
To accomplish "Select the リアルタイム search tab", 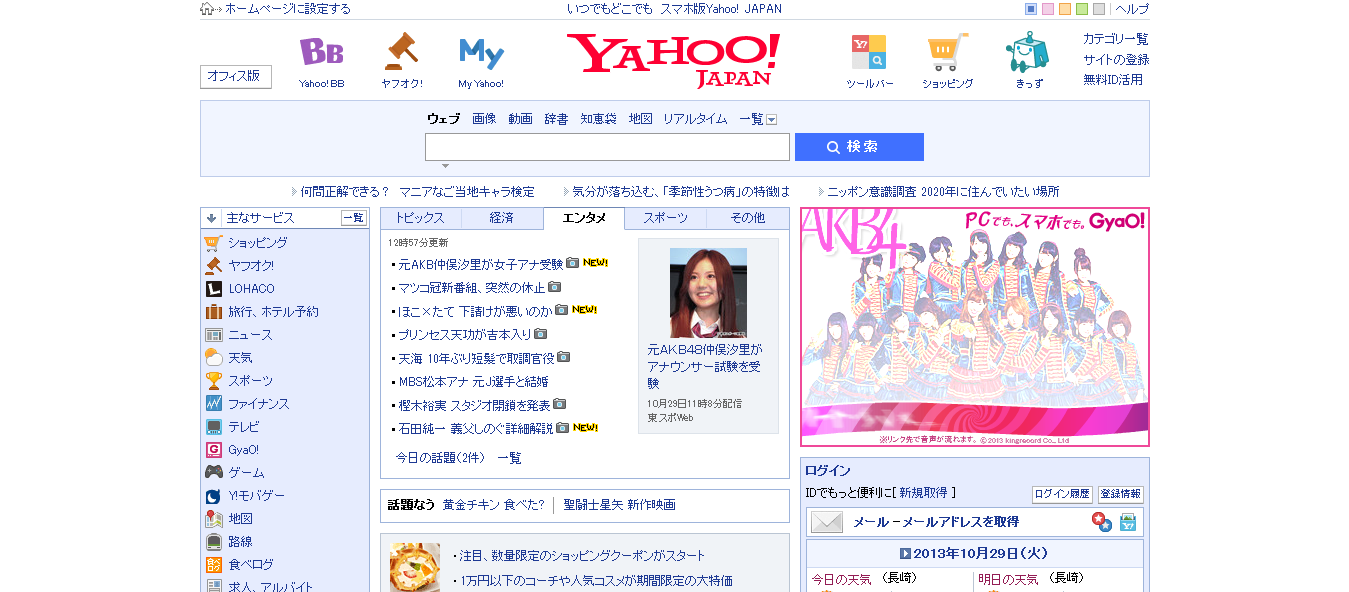I will point(695,119).
